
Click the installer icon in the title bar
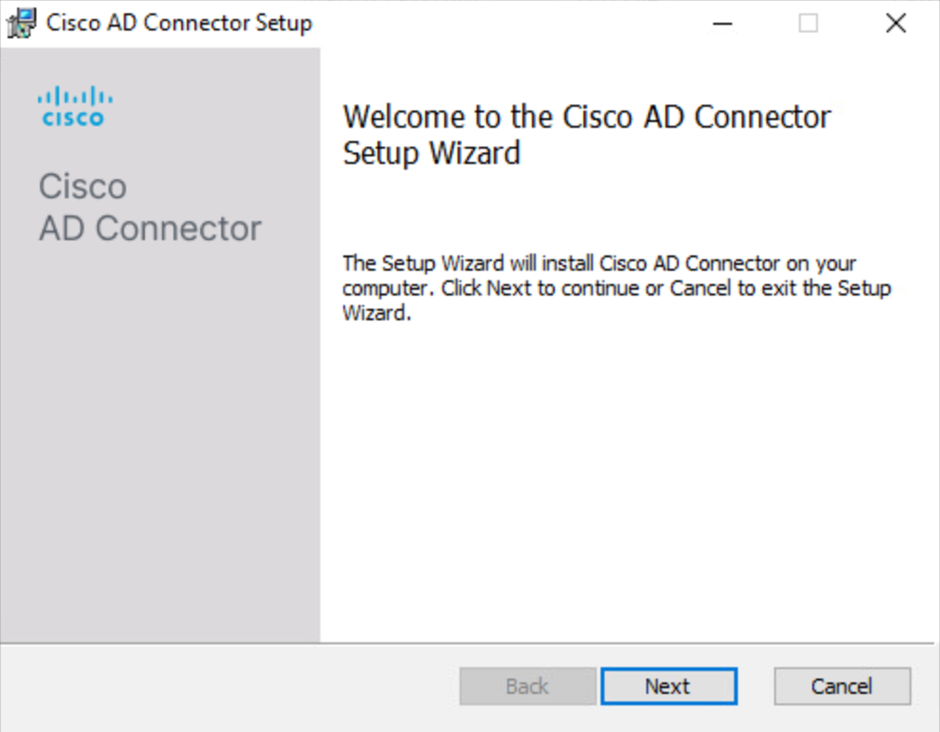click(x=22, y=23)
